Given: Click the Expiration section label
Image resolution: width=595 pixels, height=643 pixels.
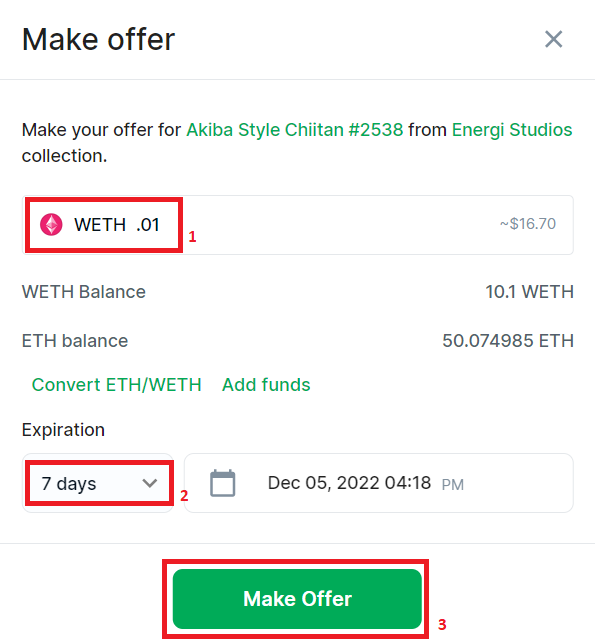Looking at the screenshot, I should coord(63,430).
